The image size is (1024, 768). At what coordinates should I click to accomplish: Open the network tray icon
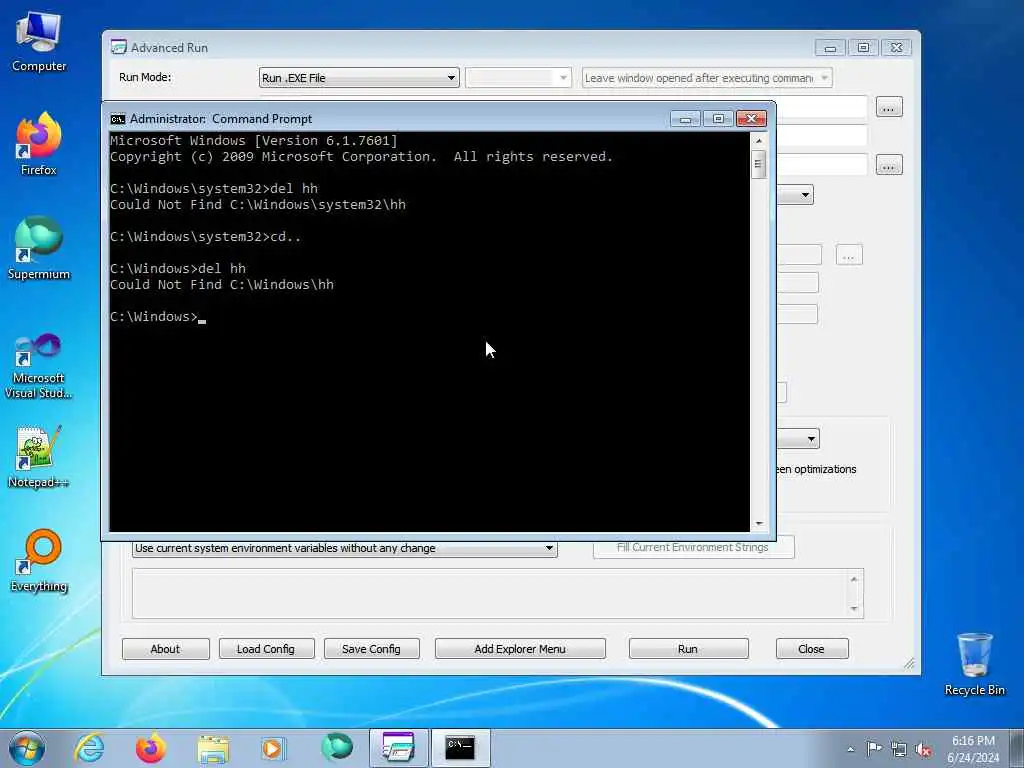899,749
